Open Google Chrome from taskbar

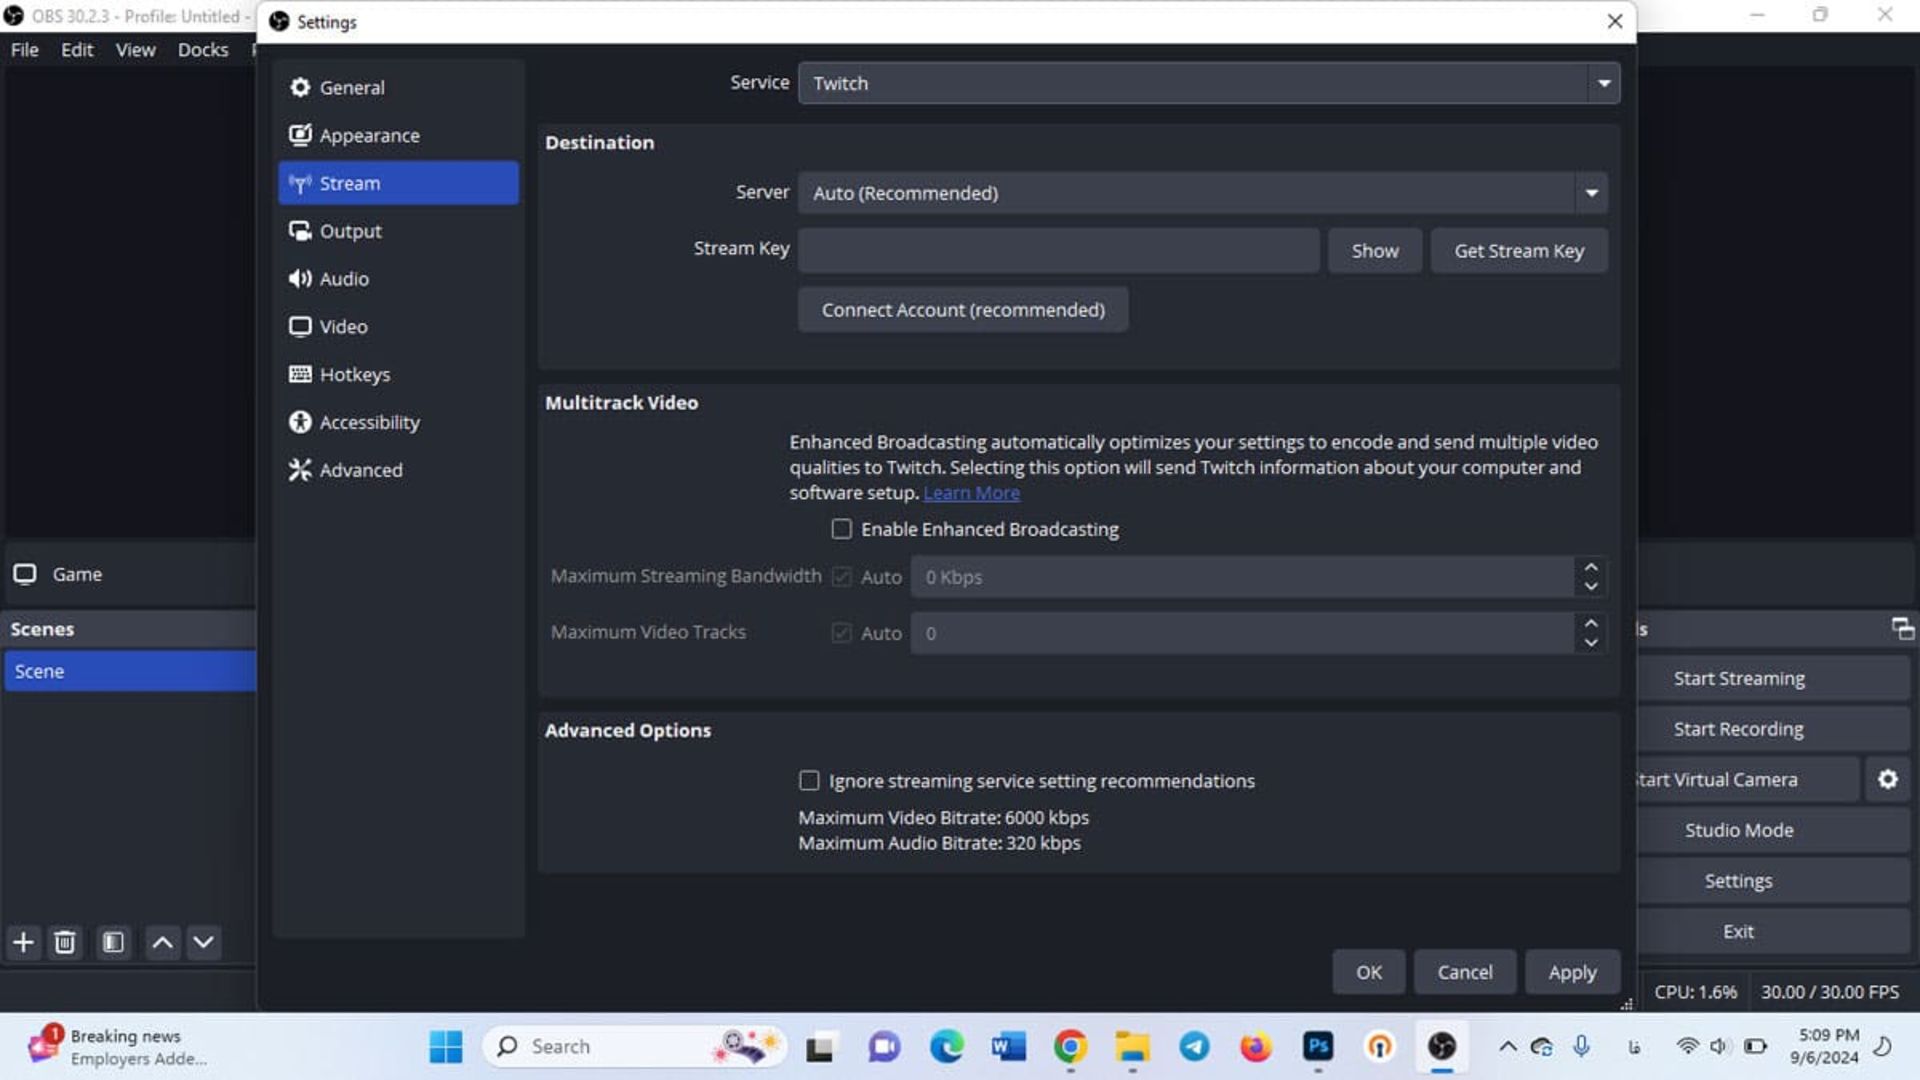pos(1070,1047)
